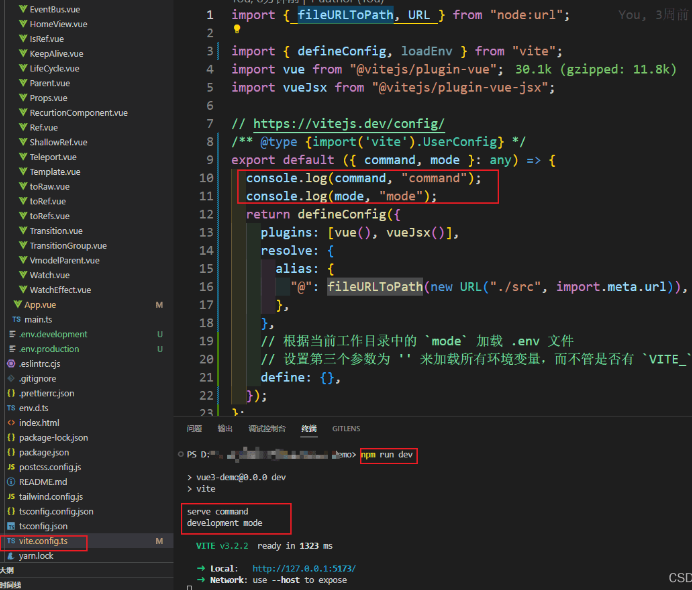692x590 pixels.
Task: Select Ref.vue in explorer
Action: pos(43,128)
